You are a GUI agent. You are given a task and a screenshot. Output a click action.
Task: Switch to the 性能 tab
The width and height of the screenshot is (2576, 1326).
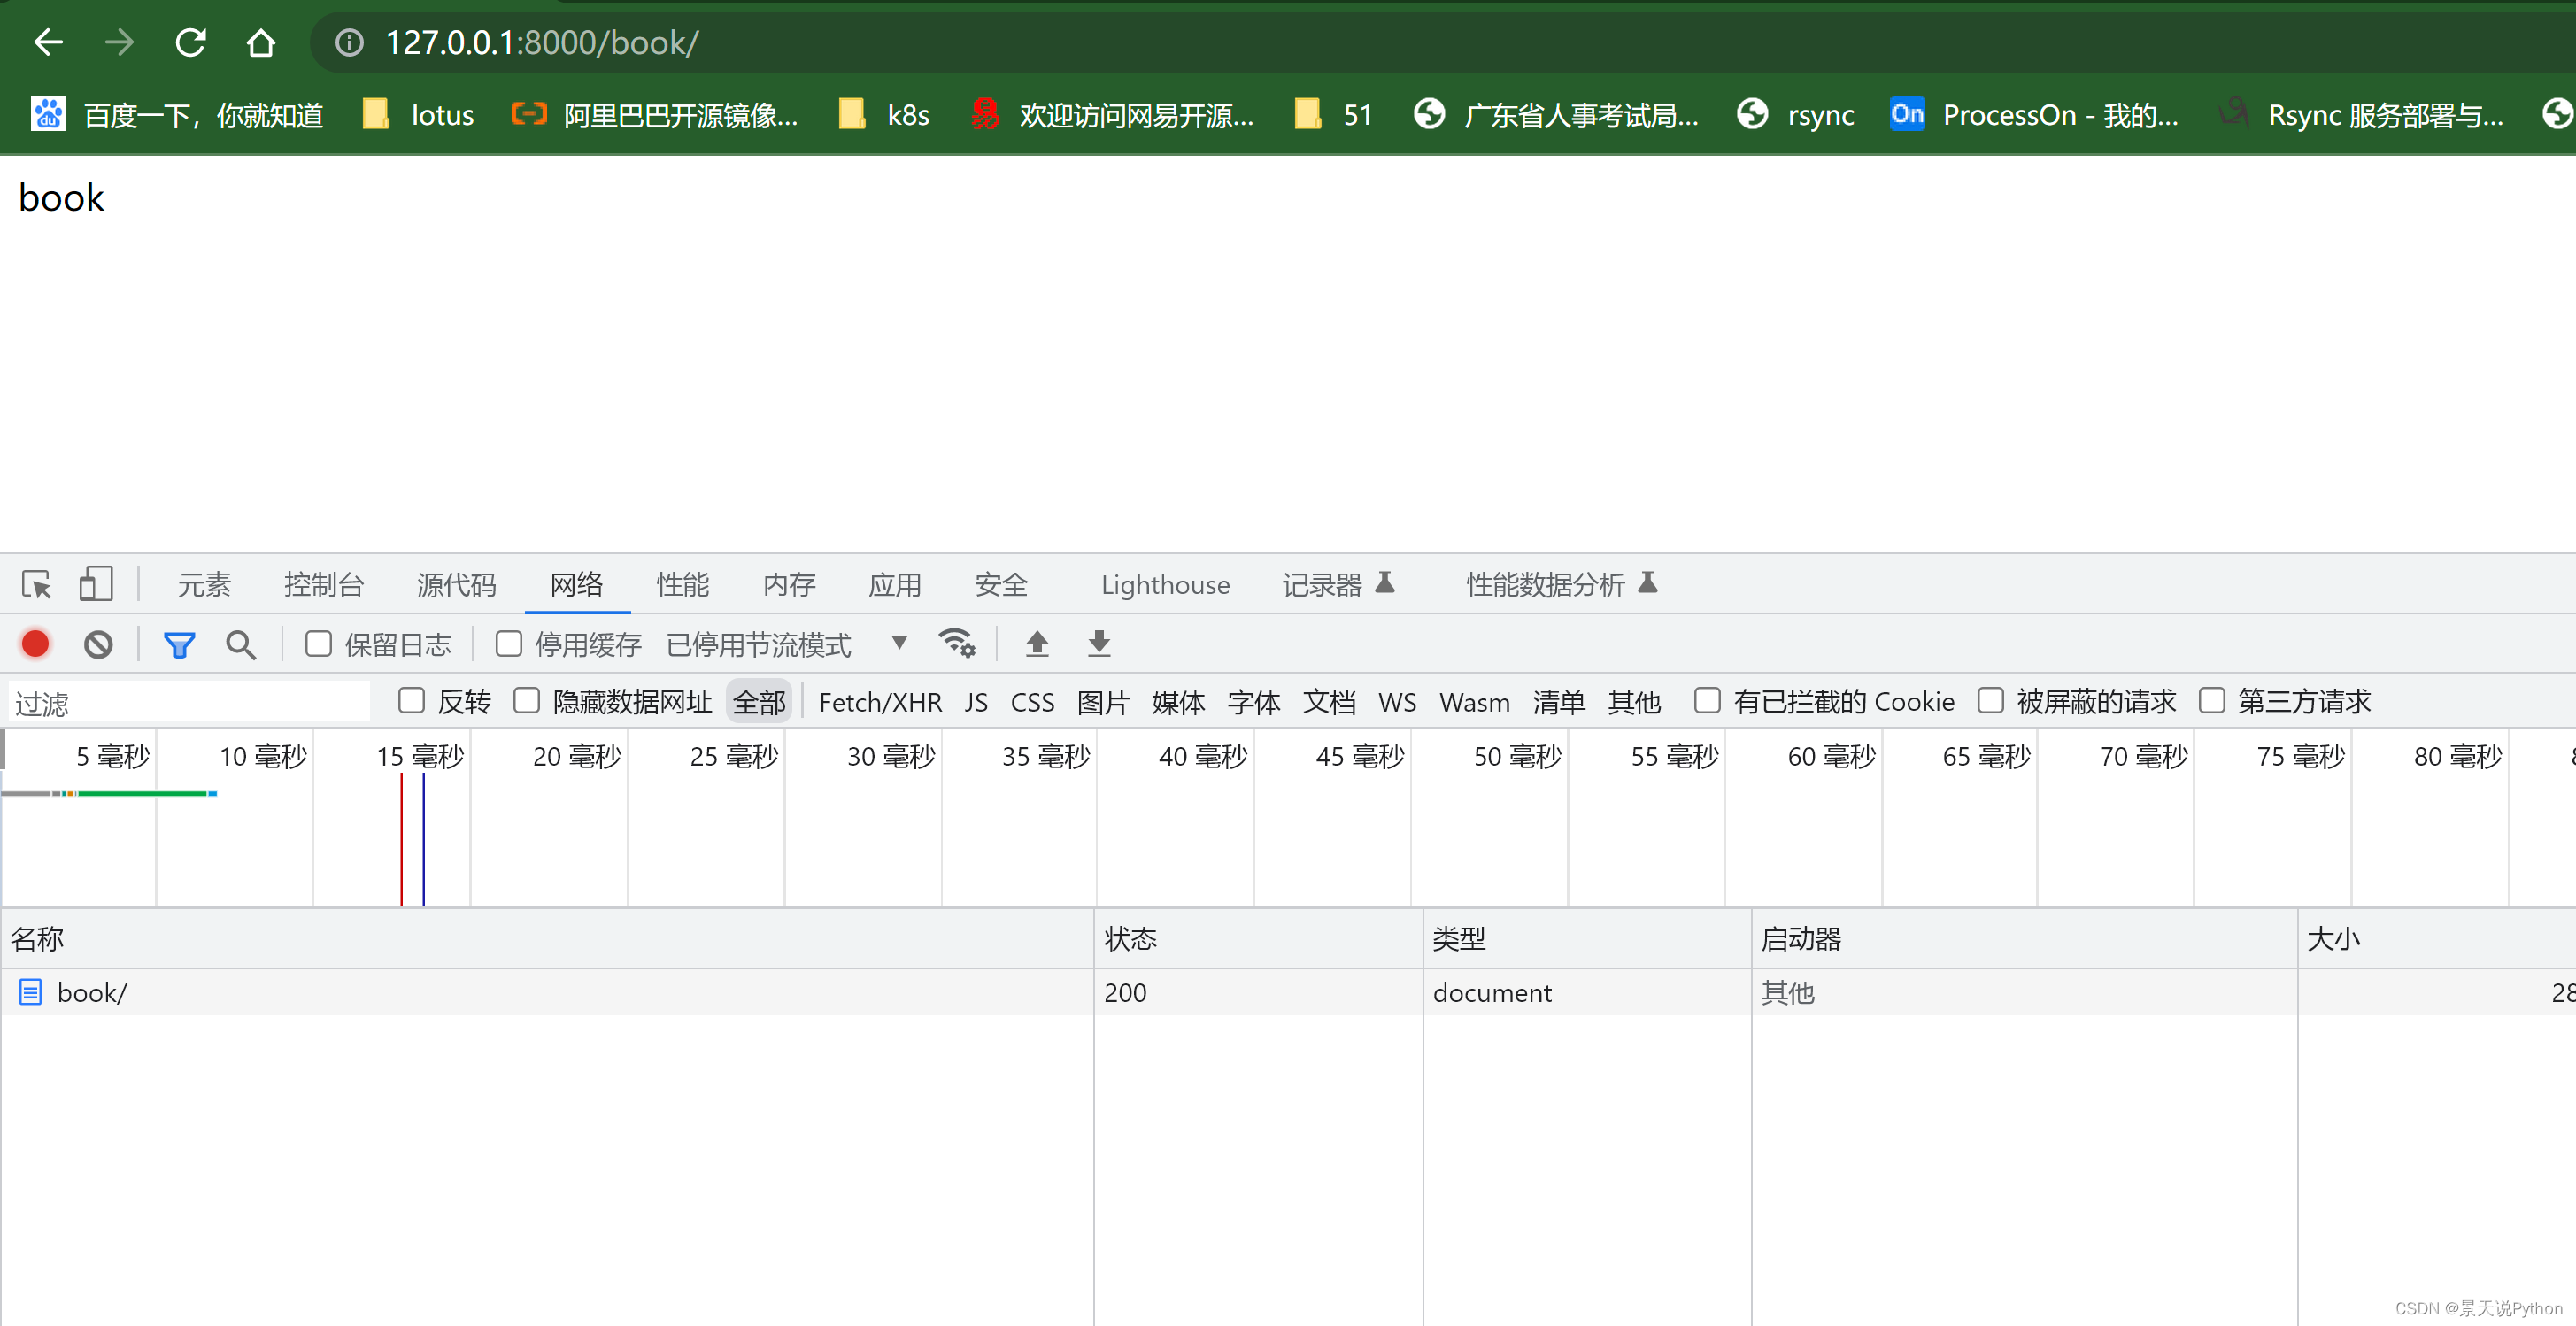click(683, 584)
